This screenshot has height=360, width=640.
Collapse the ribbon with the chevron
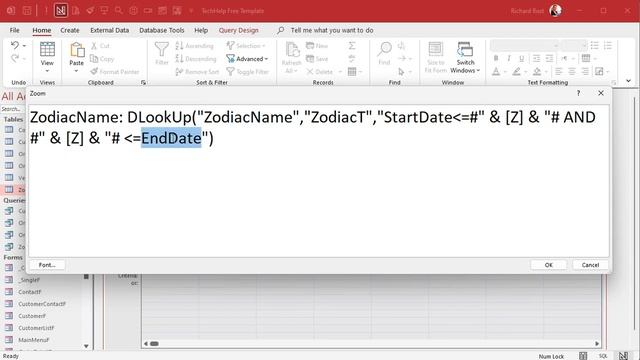point(629,81)
